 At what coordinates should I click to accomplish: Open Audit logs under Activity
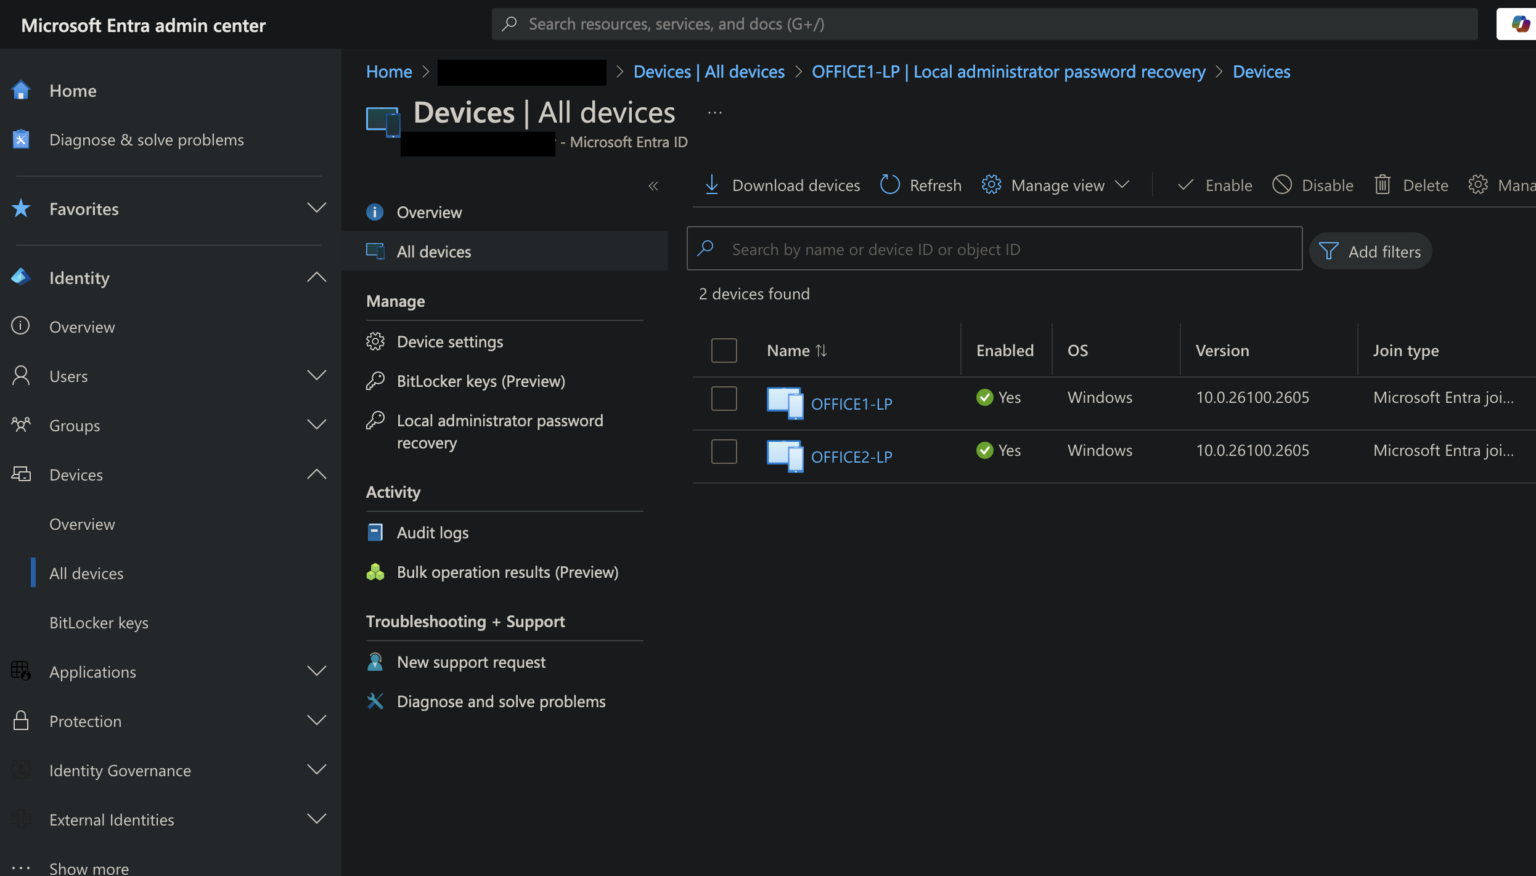(432, 532)
